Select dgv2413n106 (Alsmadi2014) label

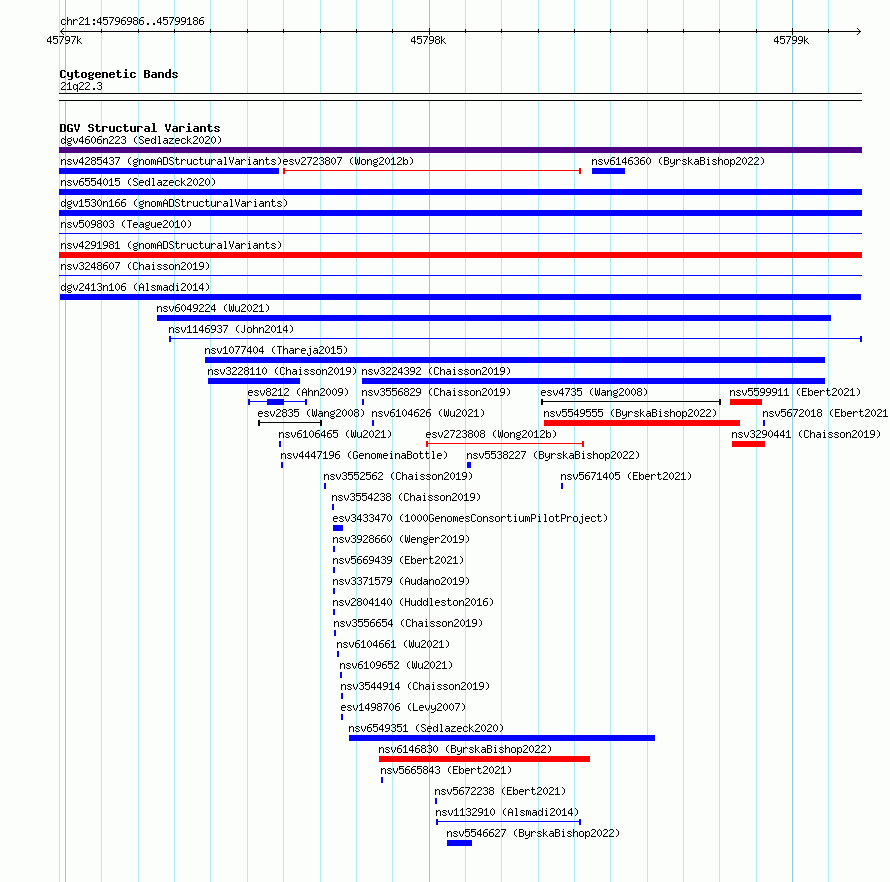(135, 287)
